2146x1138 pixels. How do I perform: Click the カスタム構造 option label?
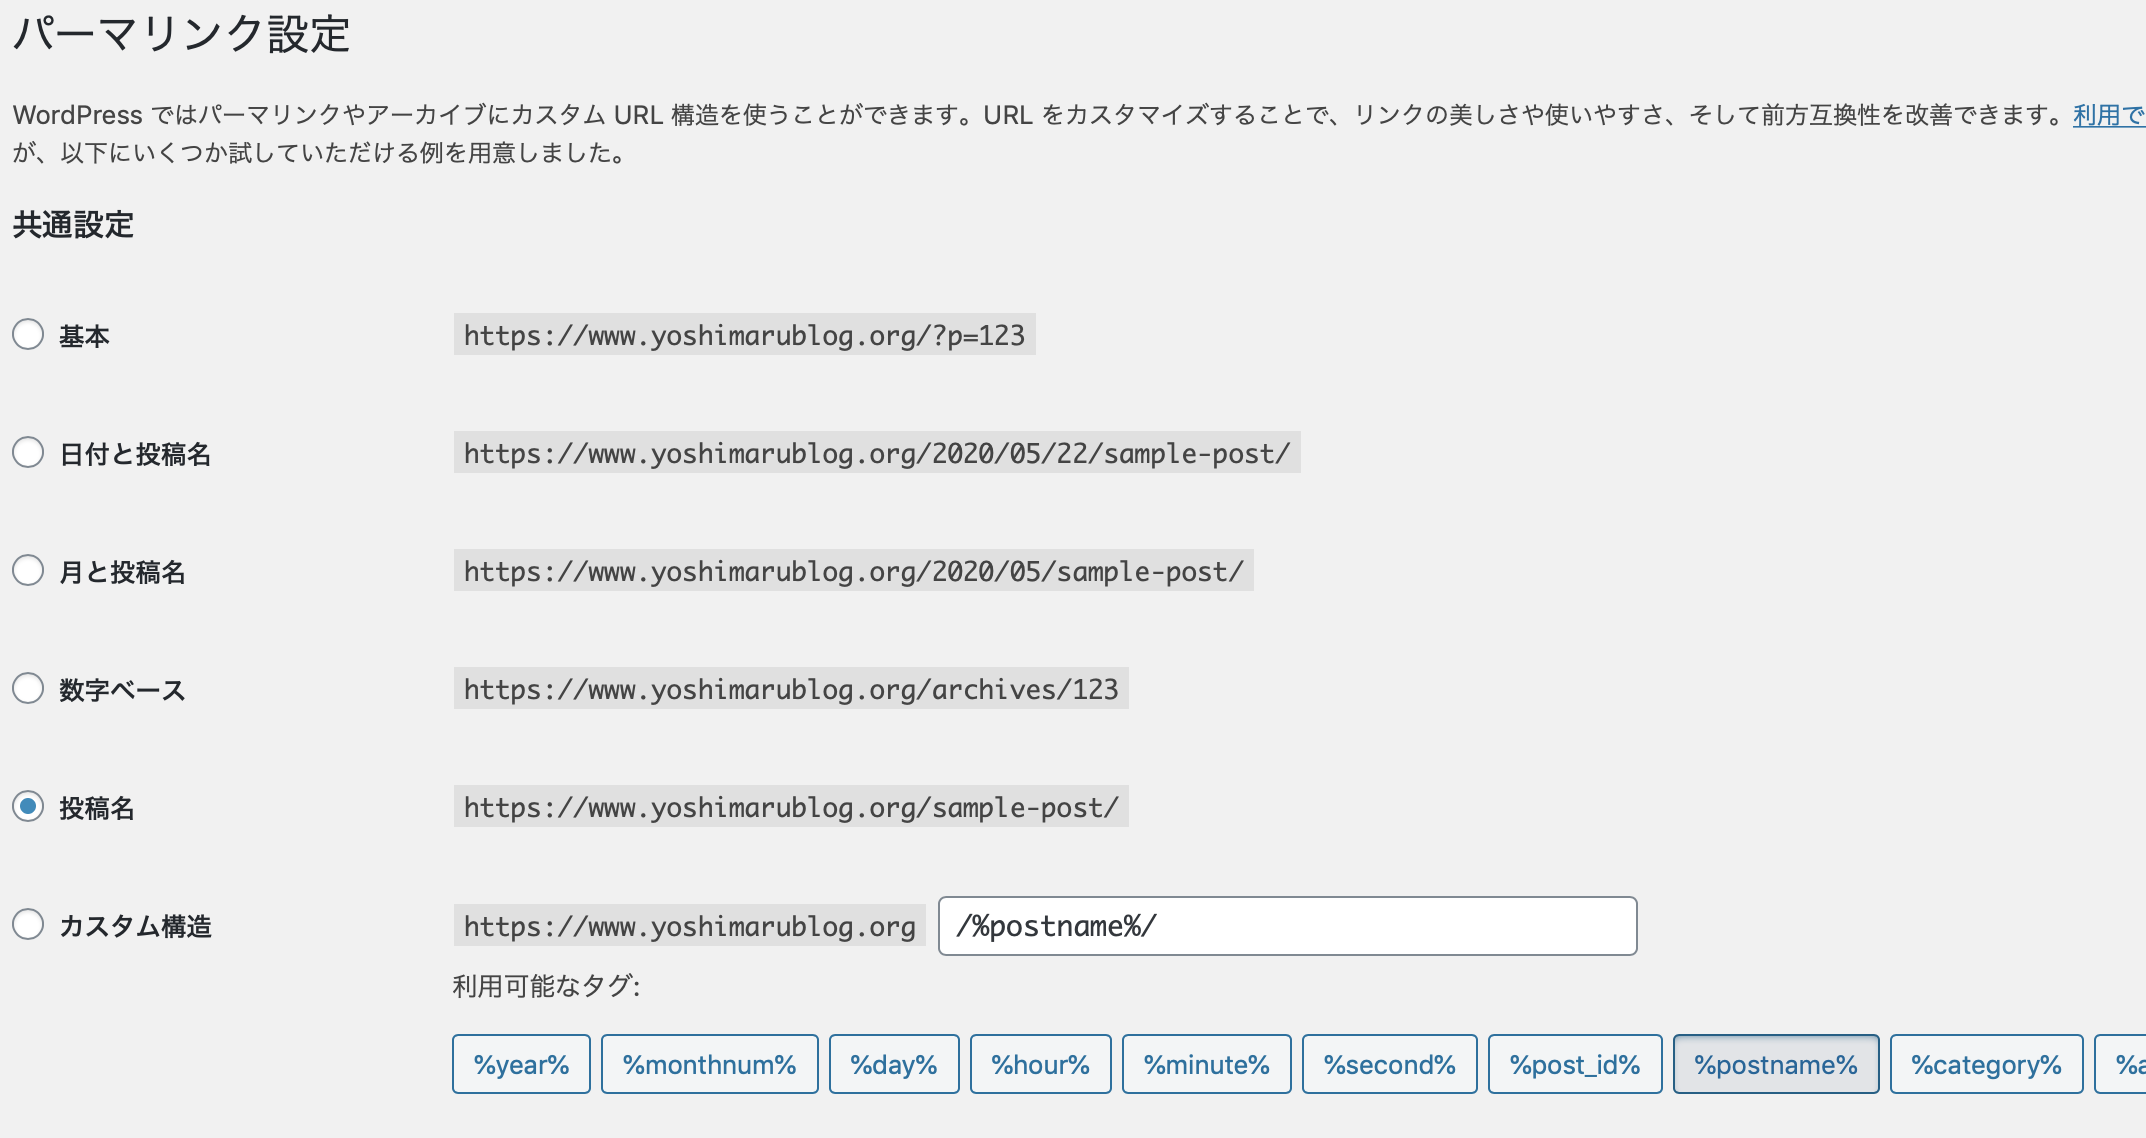click(135, 926)
